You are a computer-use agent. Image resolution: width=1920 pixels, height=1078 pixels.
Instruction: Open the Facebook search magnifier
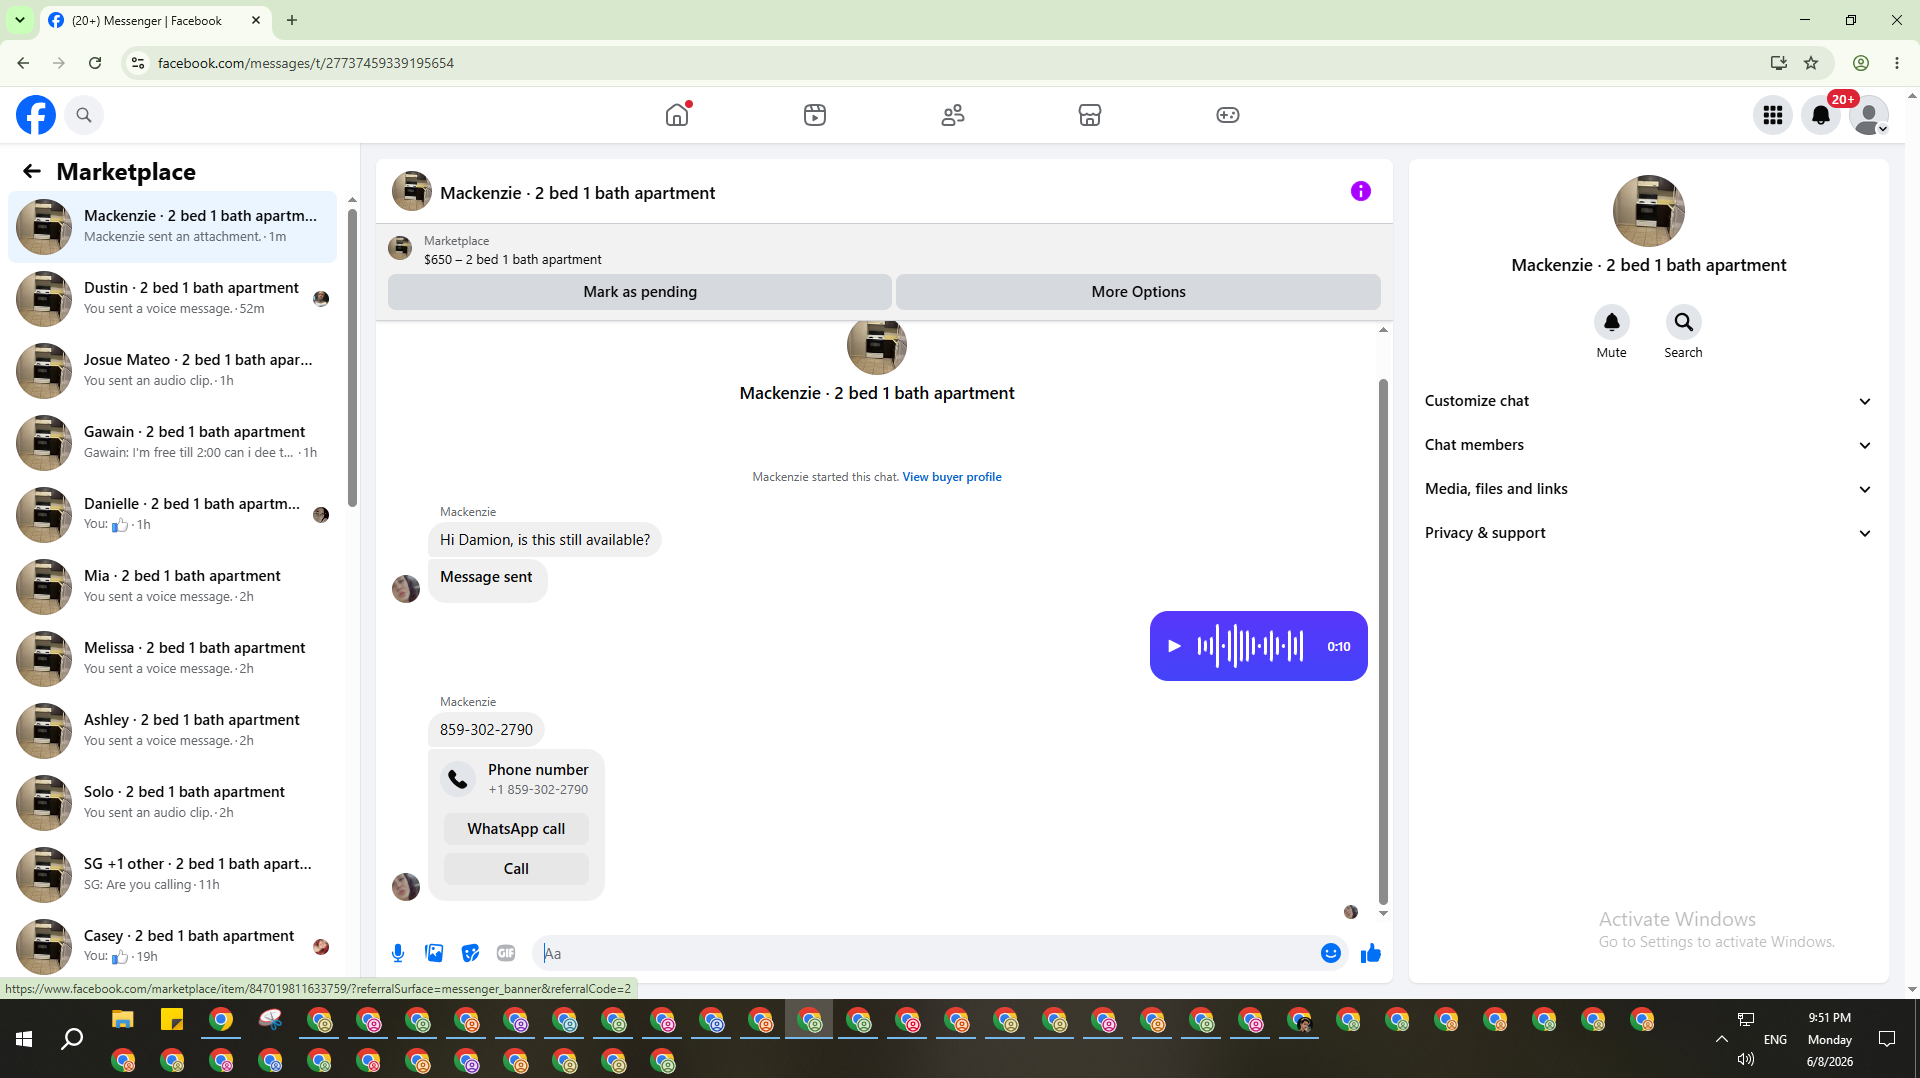(x=84, y=115)
